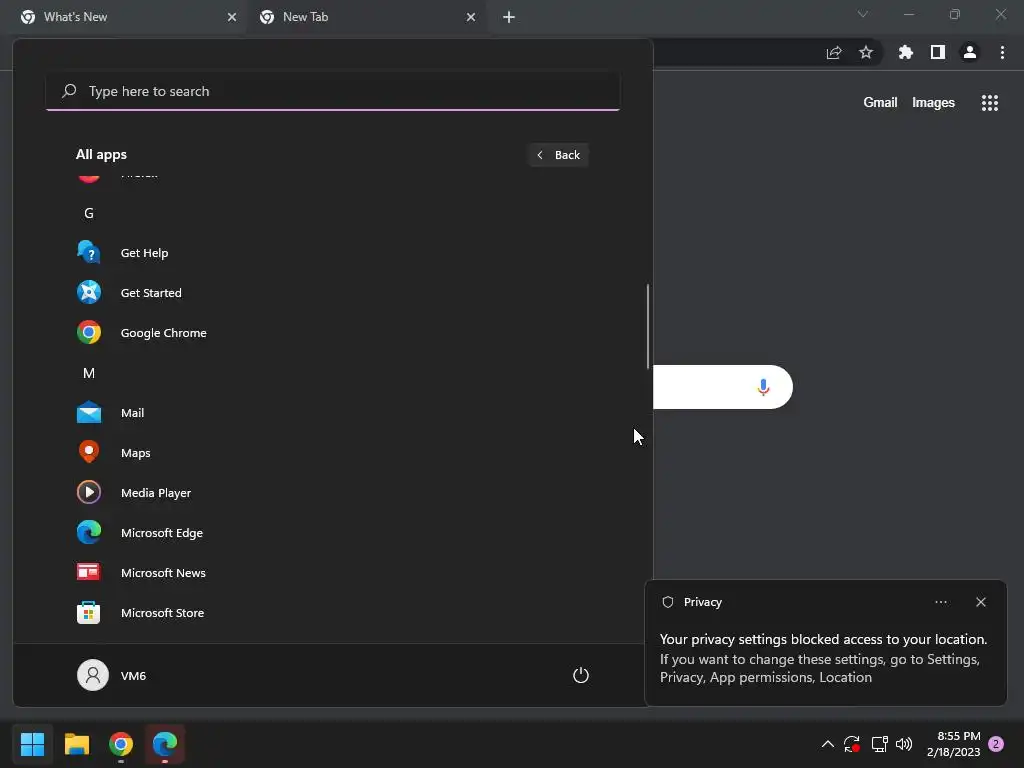Open the VM6 user account avatar
Image resolution: width=1024 pixels, height=768 pixels.
[x=93, y=675]
